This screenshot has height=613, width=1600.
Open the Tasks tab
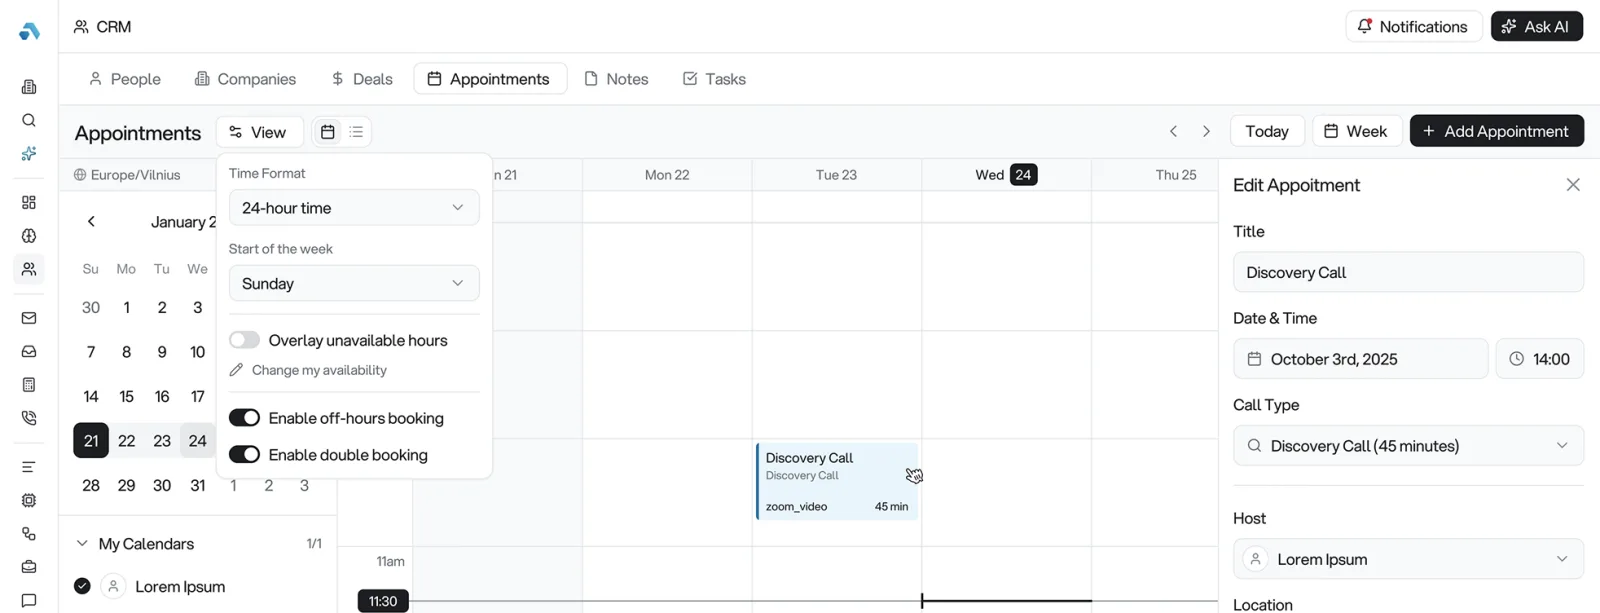[x=713, y=78]
